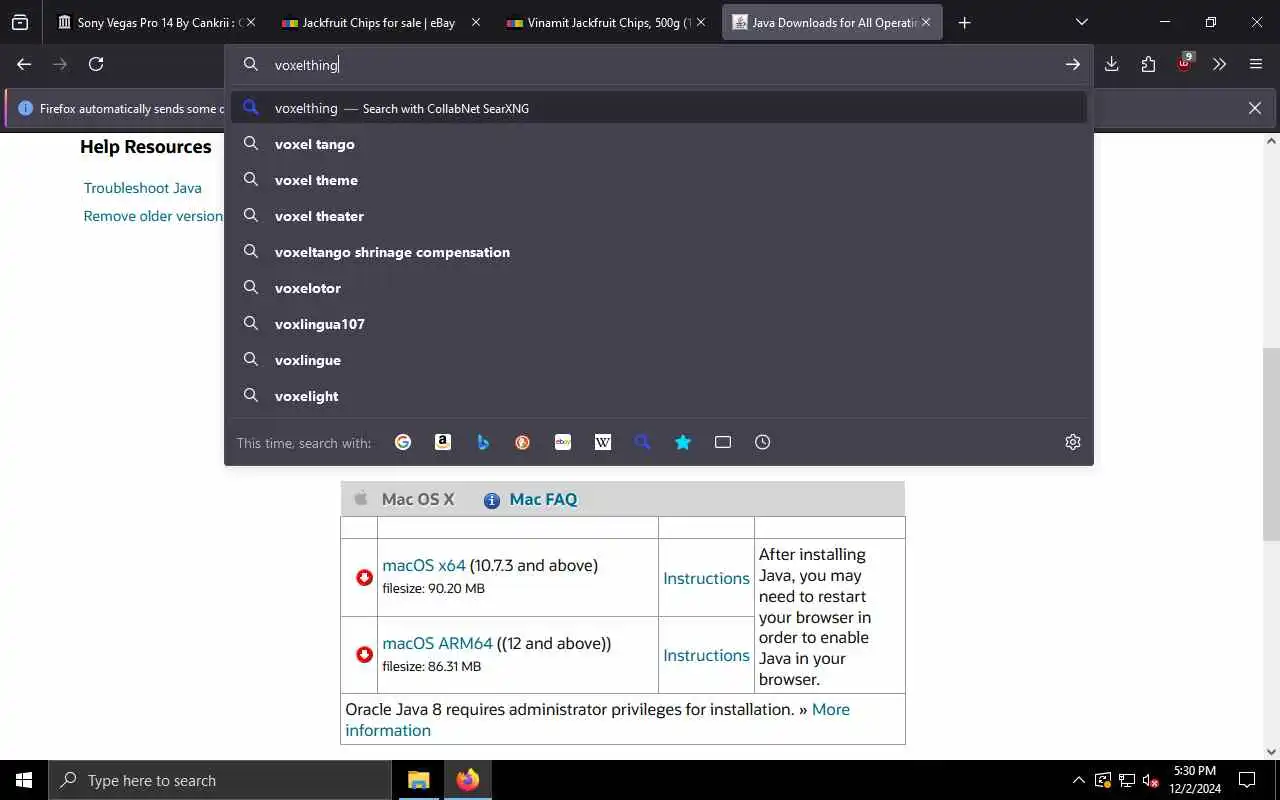
Task: Select the 'voxel theme' suggestion
Action: click(659, 180)
